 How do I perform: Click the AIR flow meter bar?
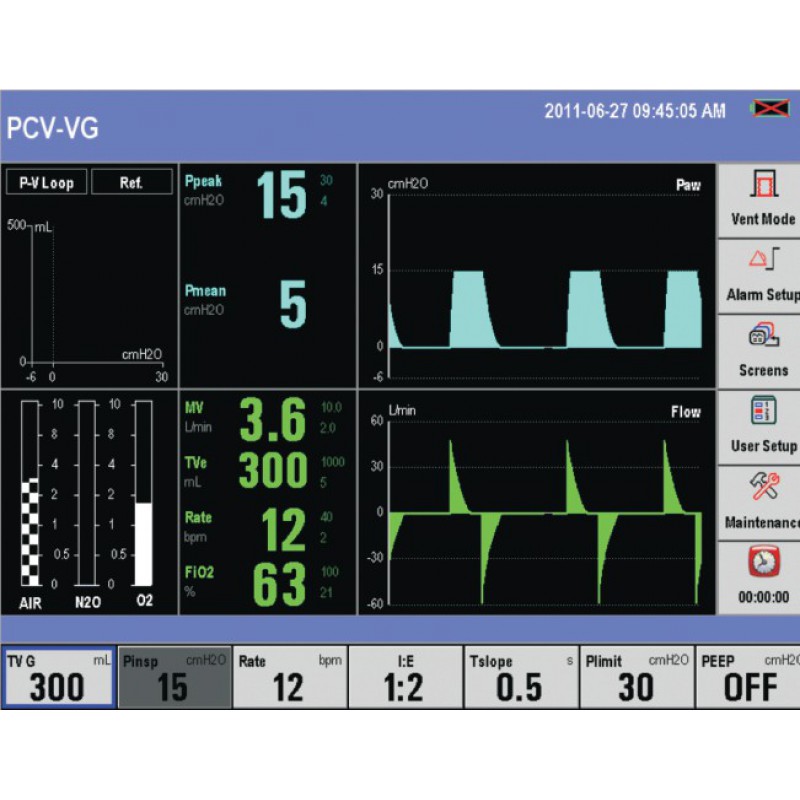click(x=30, y=493)
